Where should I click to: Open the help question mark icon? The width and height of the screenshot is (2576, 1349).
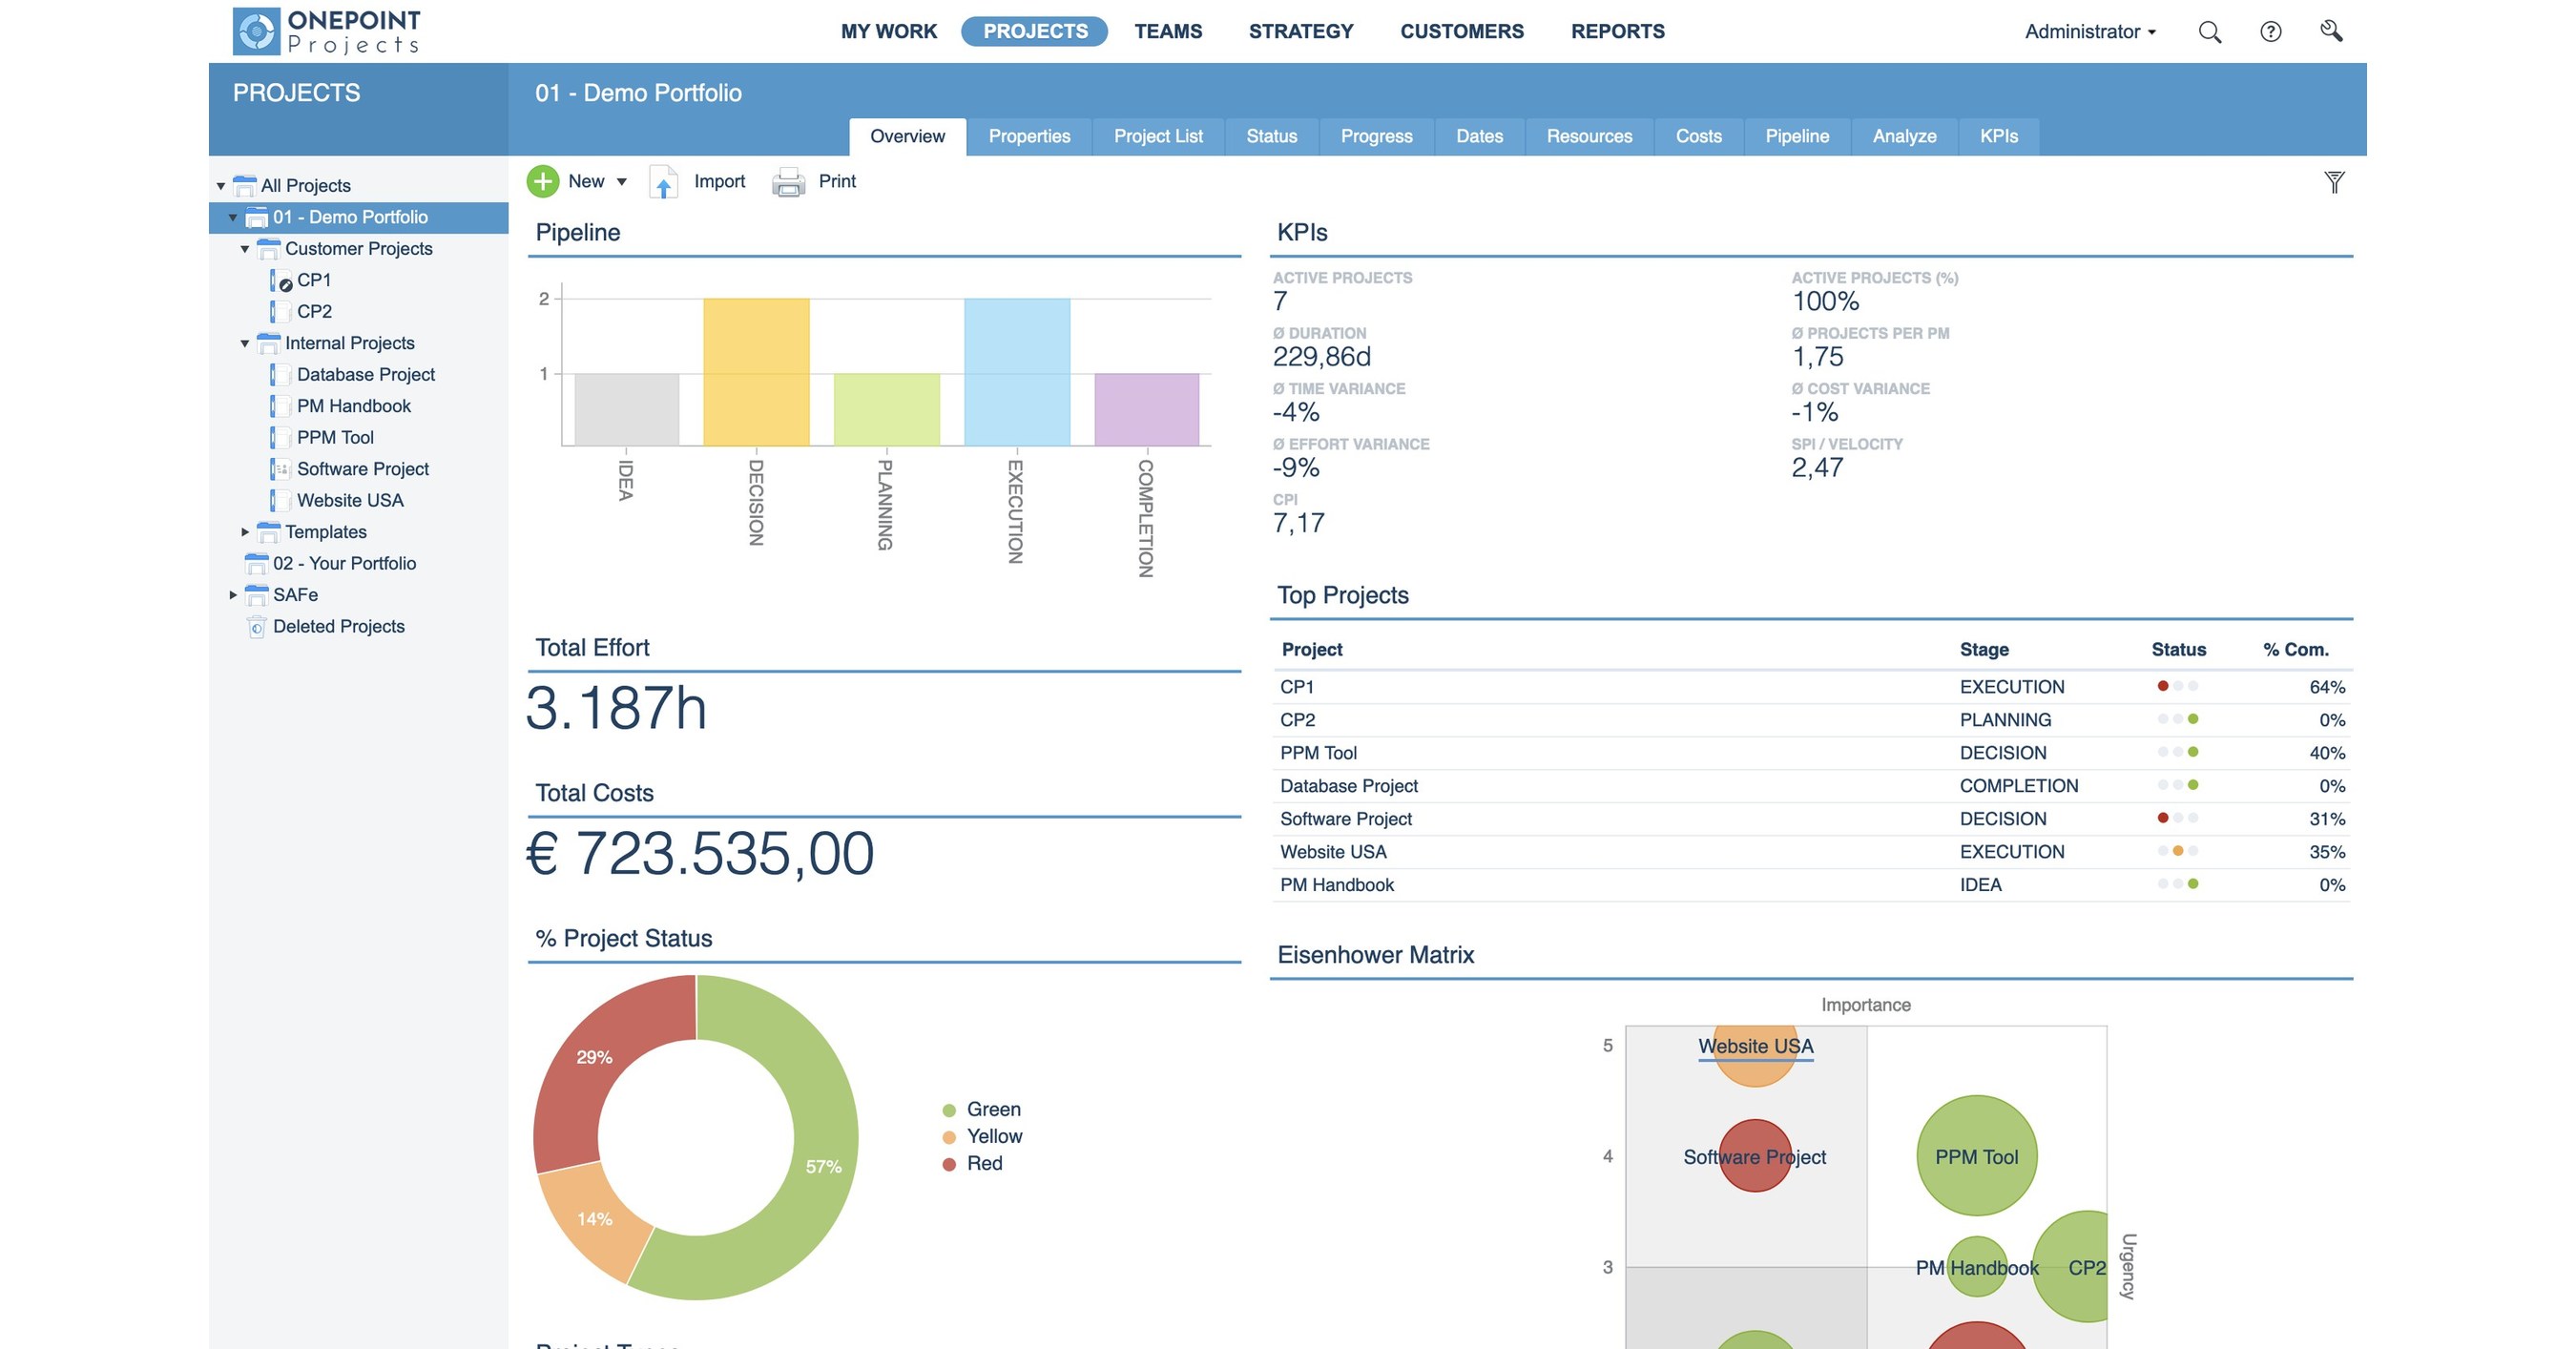(x=2271, y=32)
